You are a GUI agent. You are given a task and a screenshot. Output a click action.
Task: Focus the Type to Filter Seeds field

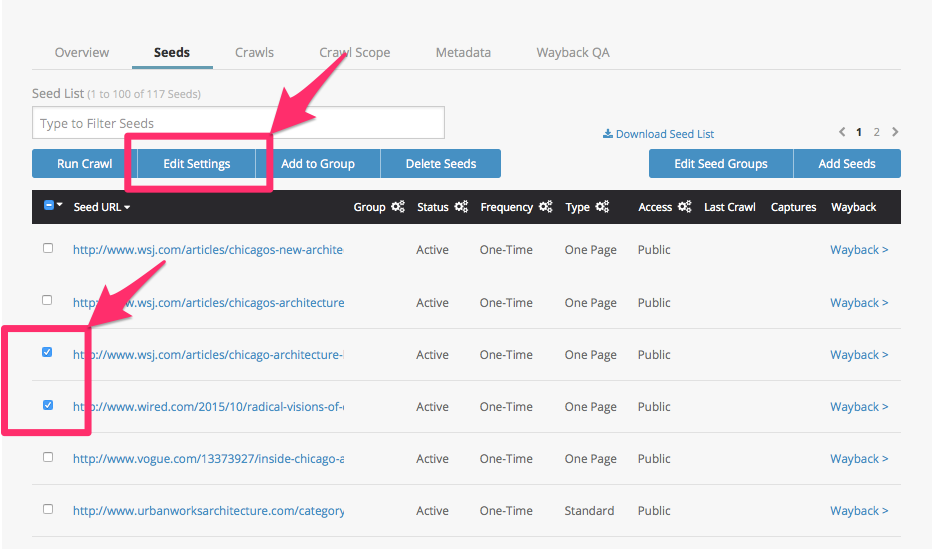[x=238, y=123]
